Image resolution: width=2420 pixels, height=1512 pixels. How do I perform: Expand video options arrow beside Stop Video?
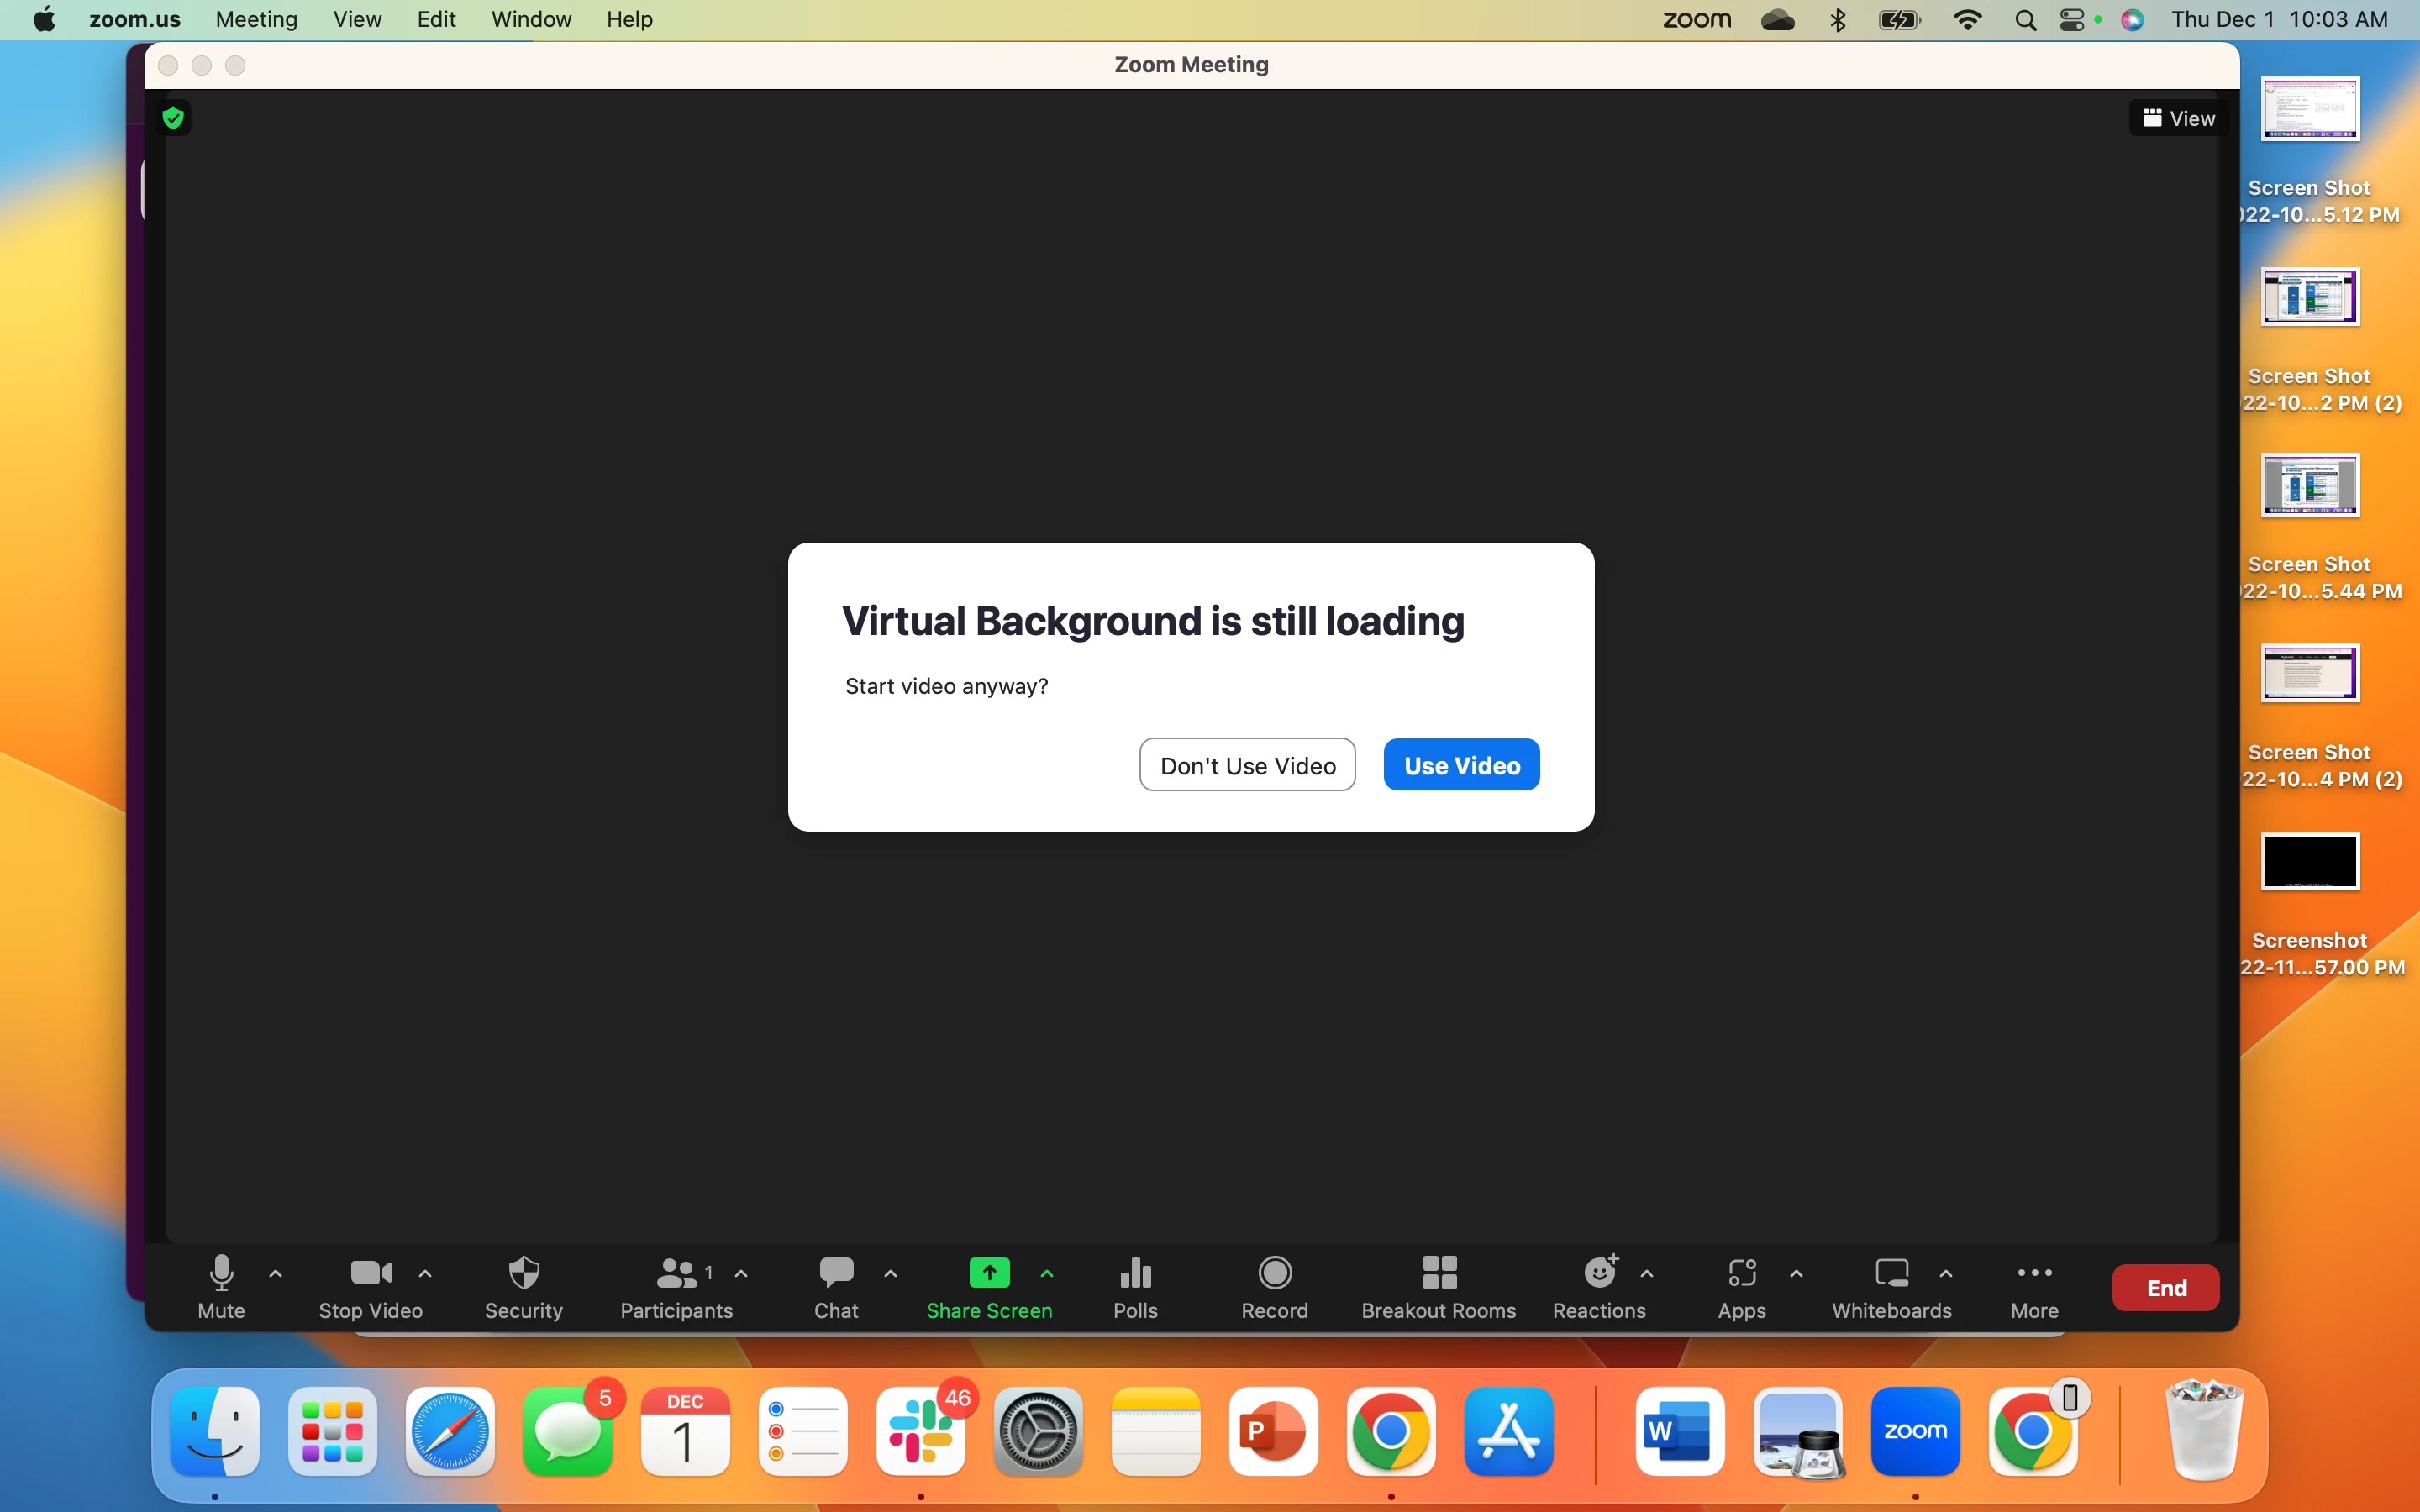[x=425, y=1274]
